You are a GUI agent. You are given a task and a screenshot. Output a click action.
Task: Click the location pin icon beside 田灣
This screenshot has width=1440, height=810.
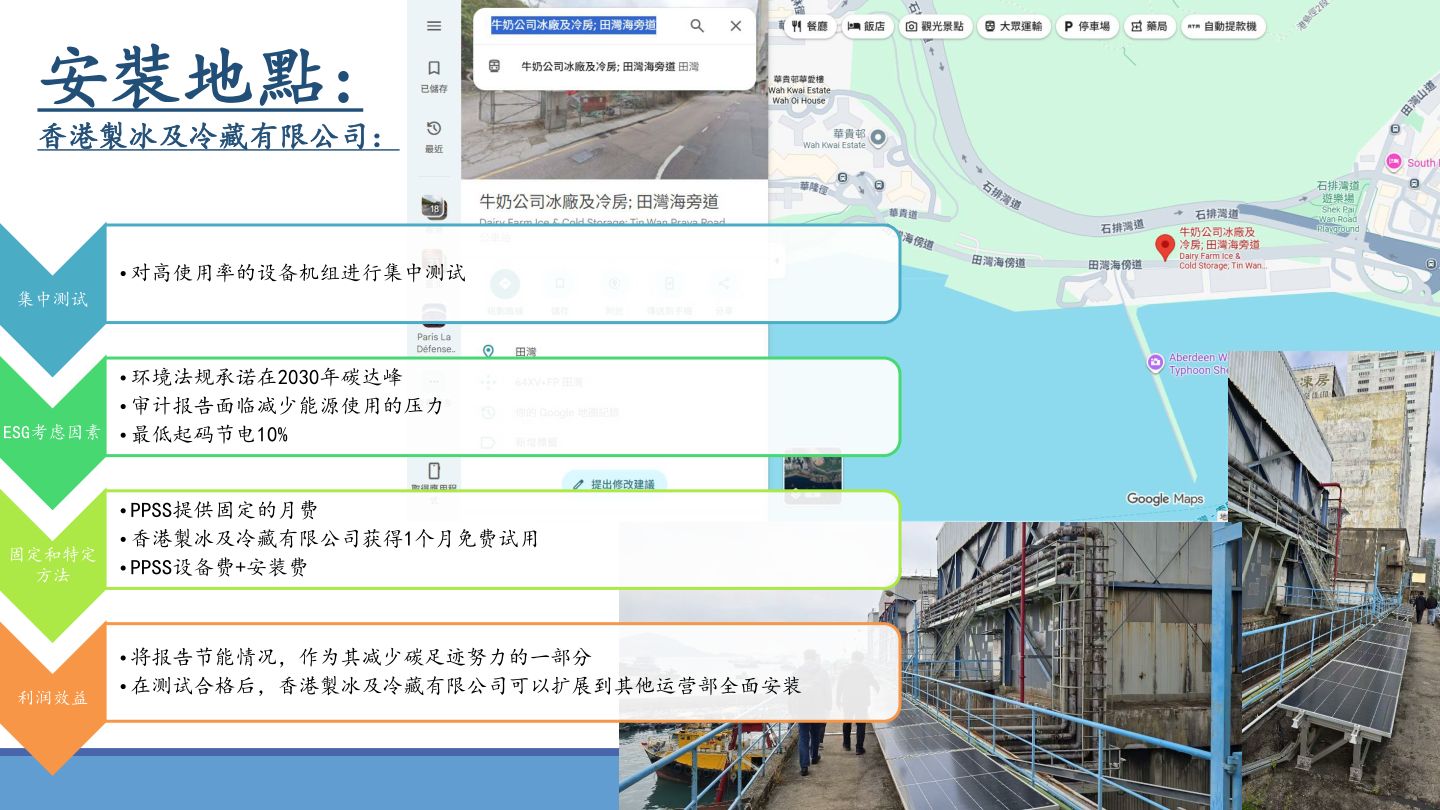click(x=488, y=351)
